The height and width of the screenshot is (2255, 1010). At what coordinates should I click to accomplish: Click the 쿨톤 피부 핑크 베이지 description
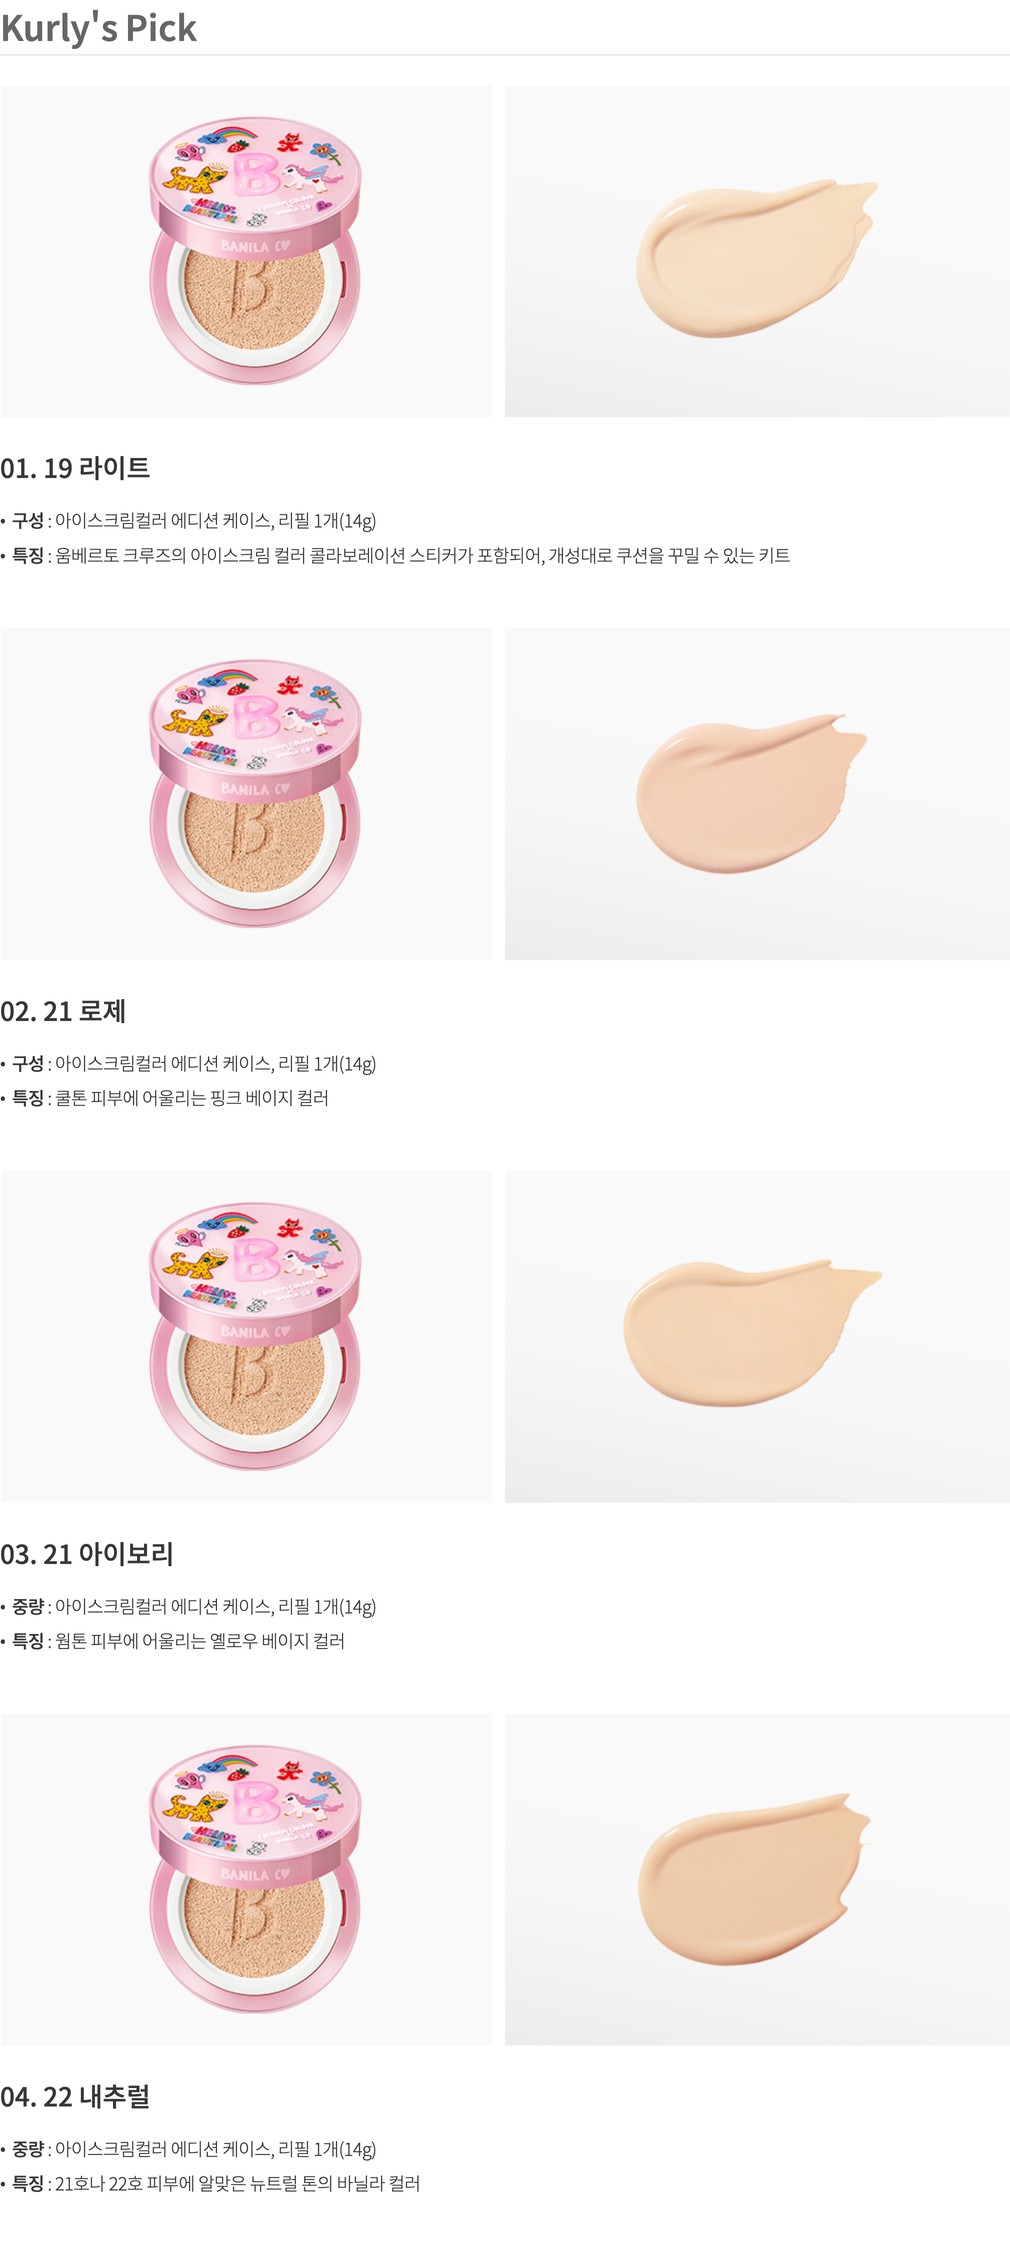165,1098
